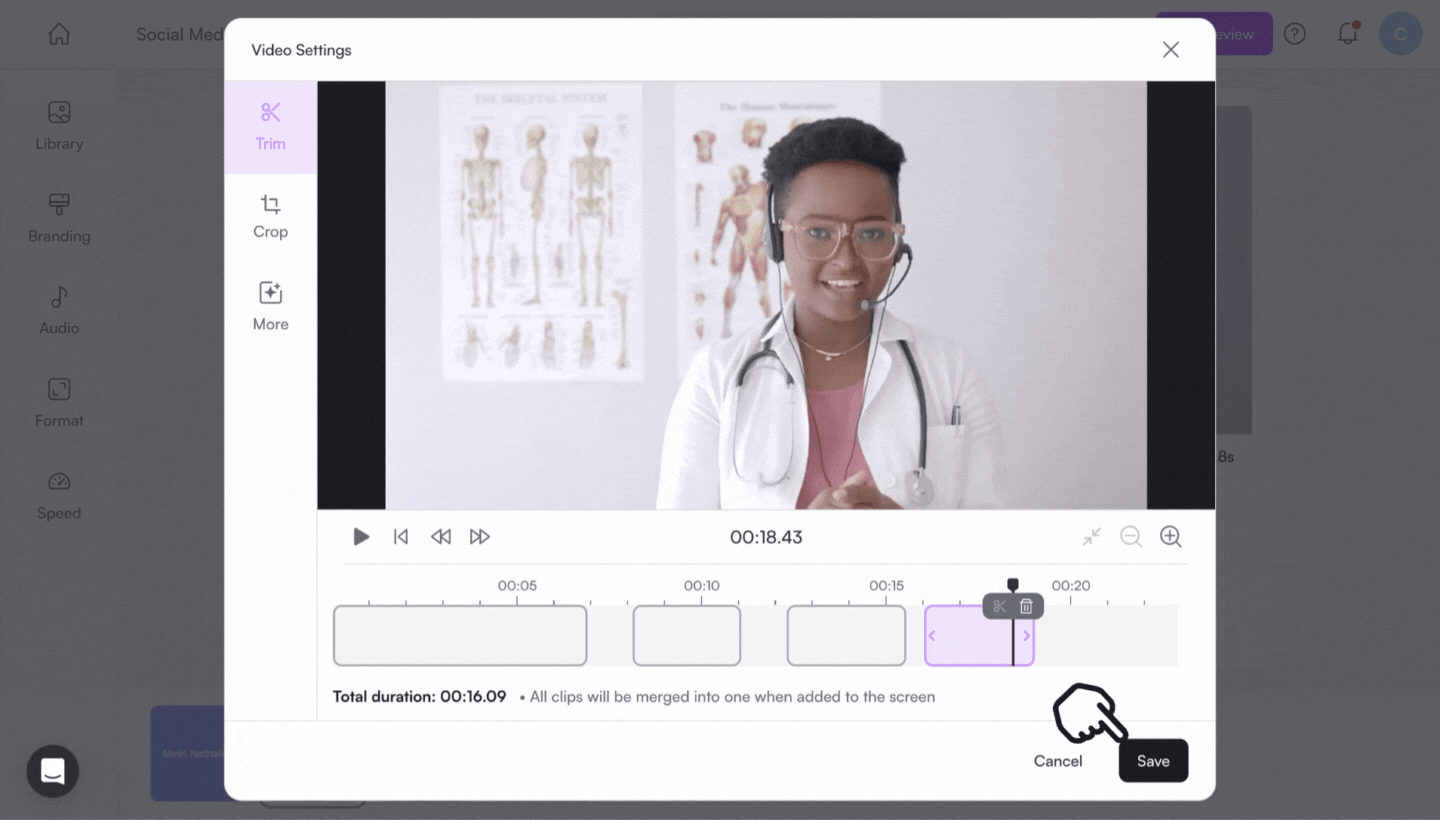Open the chat support widget
This screenshot has width=1440, height=820.
point(53,771)
